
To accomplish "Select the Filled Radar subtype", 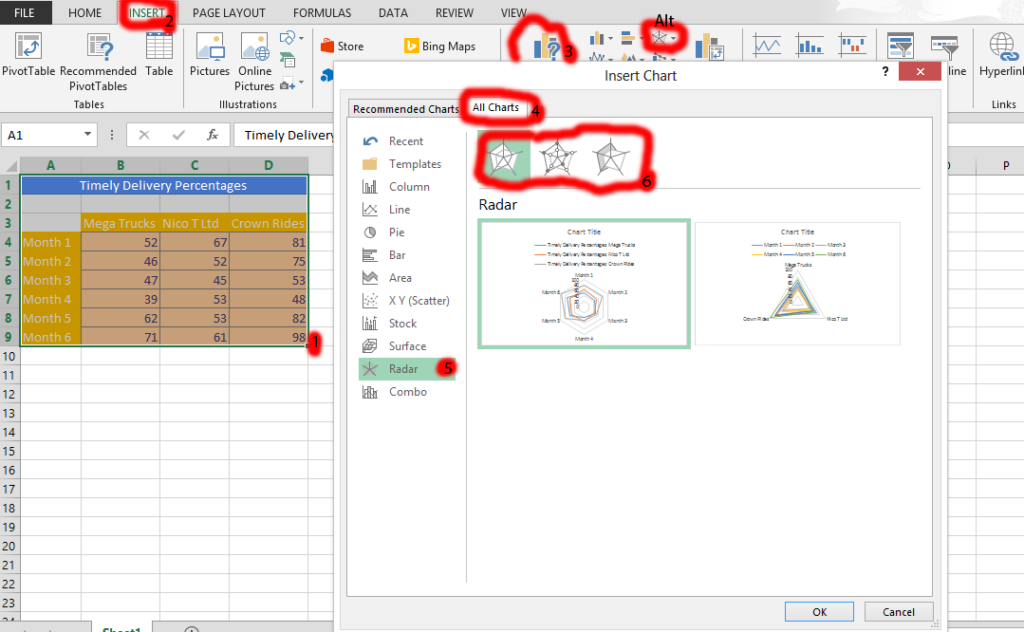I will coord(612,157).
